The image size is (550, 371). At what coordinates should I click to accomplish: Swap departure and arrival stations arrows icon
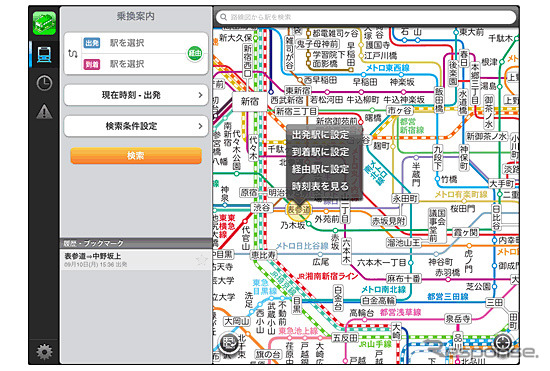tap(73, 54)
